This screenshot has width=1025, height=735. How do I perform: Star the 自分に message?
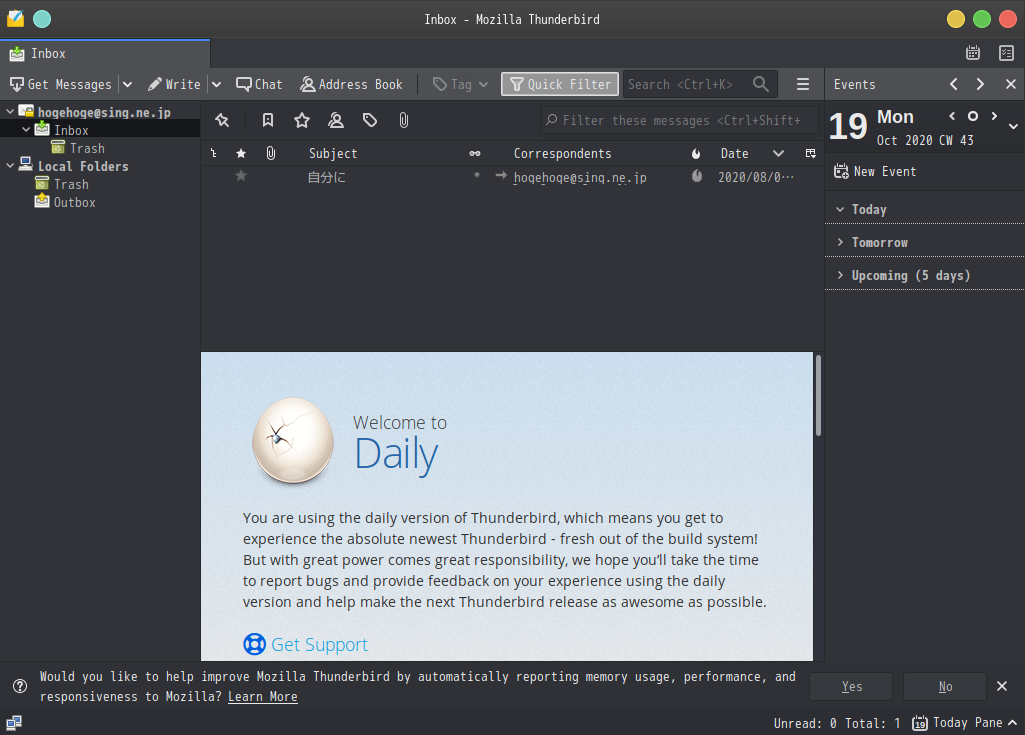point(241,176)
